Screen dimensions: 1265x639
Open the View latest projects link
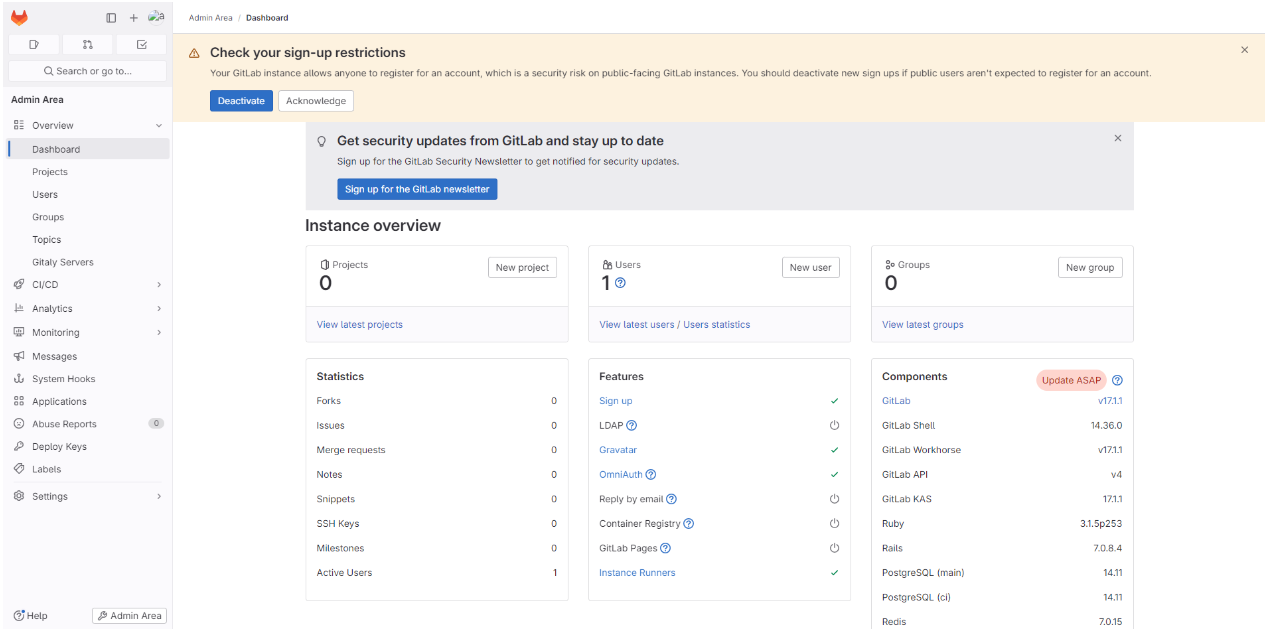360,324
